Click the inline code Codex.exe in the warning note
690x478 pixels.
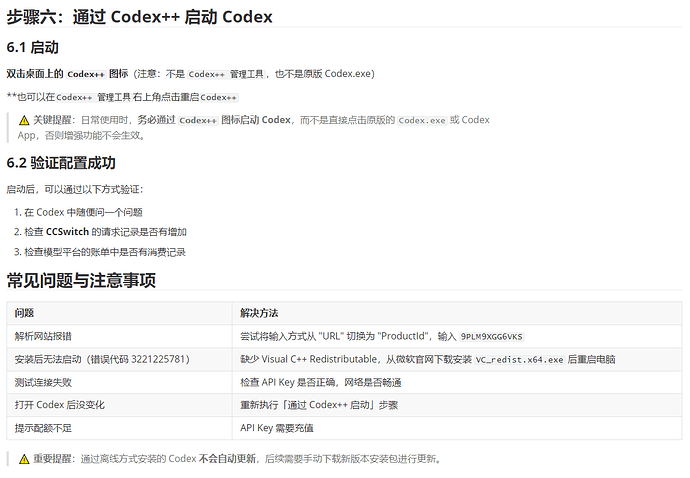422,120
